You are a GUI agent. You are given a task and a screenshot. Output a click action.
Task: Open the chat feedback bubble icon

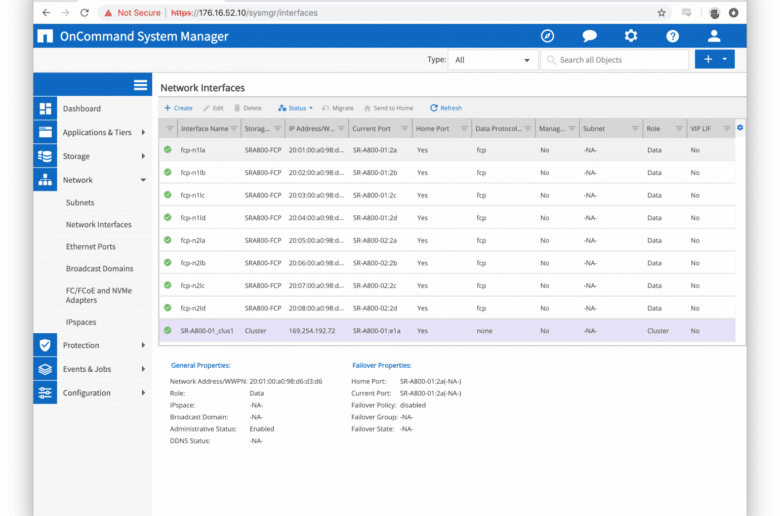[x=589, y=36]
